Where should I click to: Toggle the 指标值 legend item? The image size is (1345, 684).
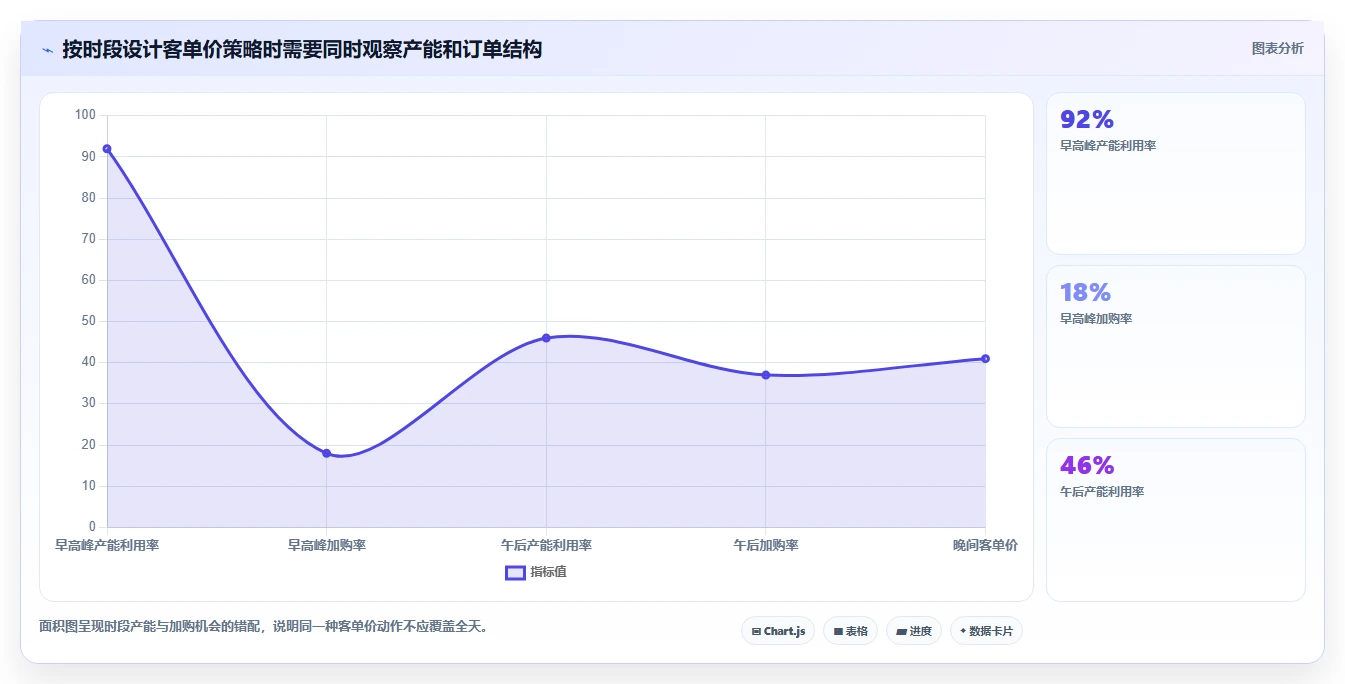pos(536,572)
